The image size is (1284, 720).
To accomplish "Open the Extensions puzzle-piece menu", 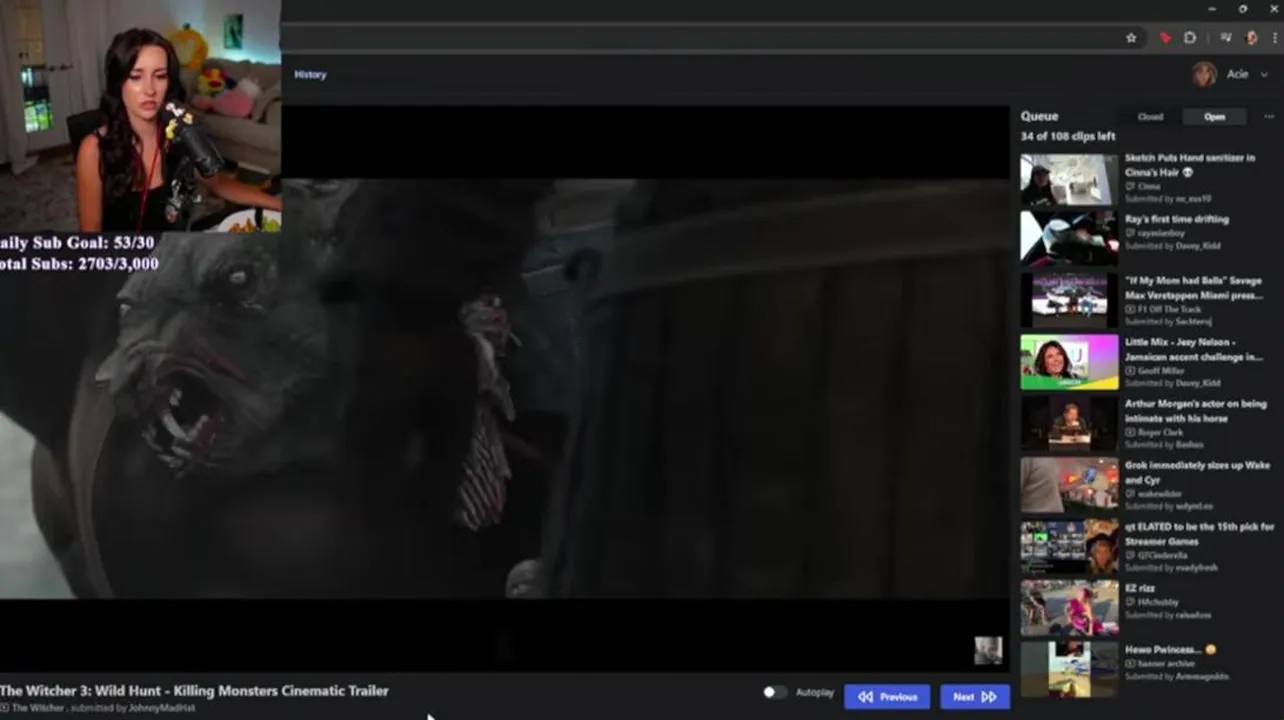I will (1190, 38).
